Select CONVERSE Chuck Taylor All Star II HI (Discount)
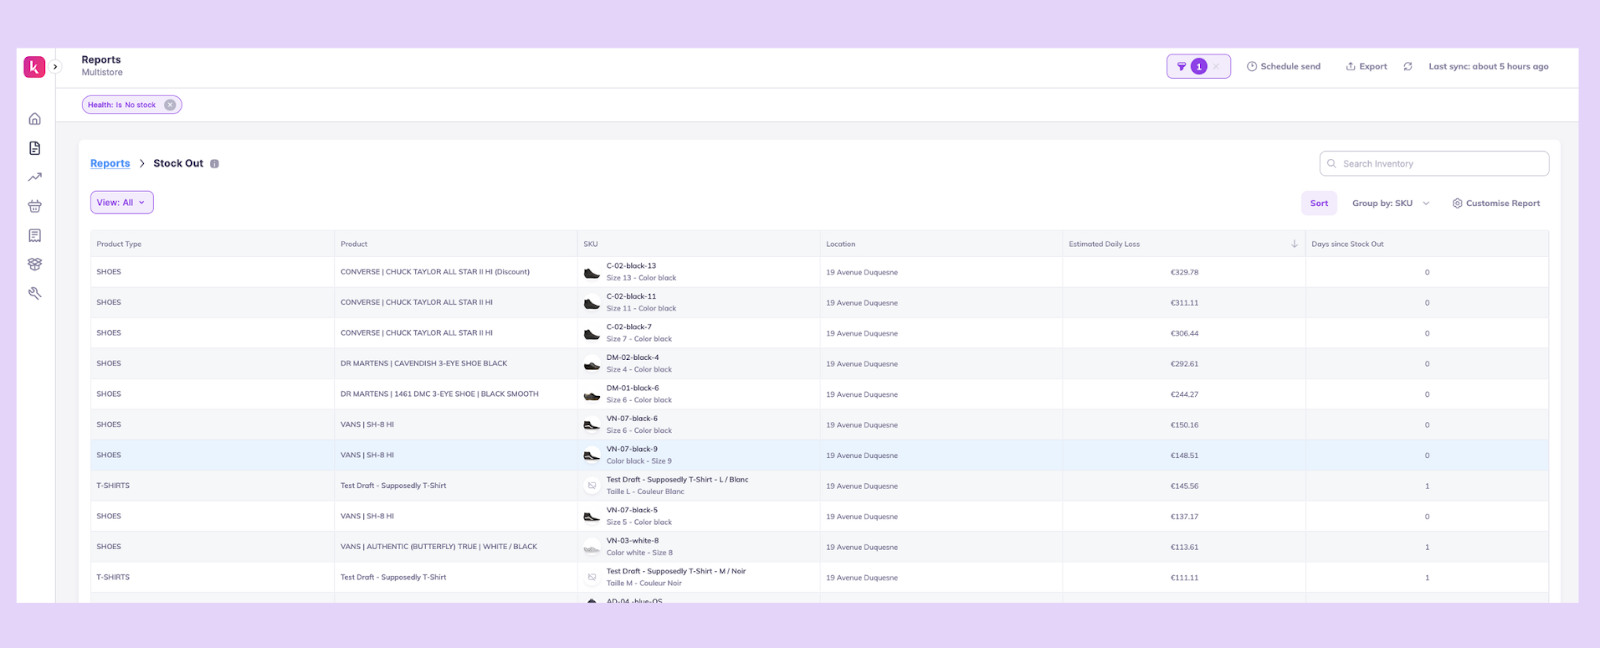1600x648 pixels. point(435,272)
